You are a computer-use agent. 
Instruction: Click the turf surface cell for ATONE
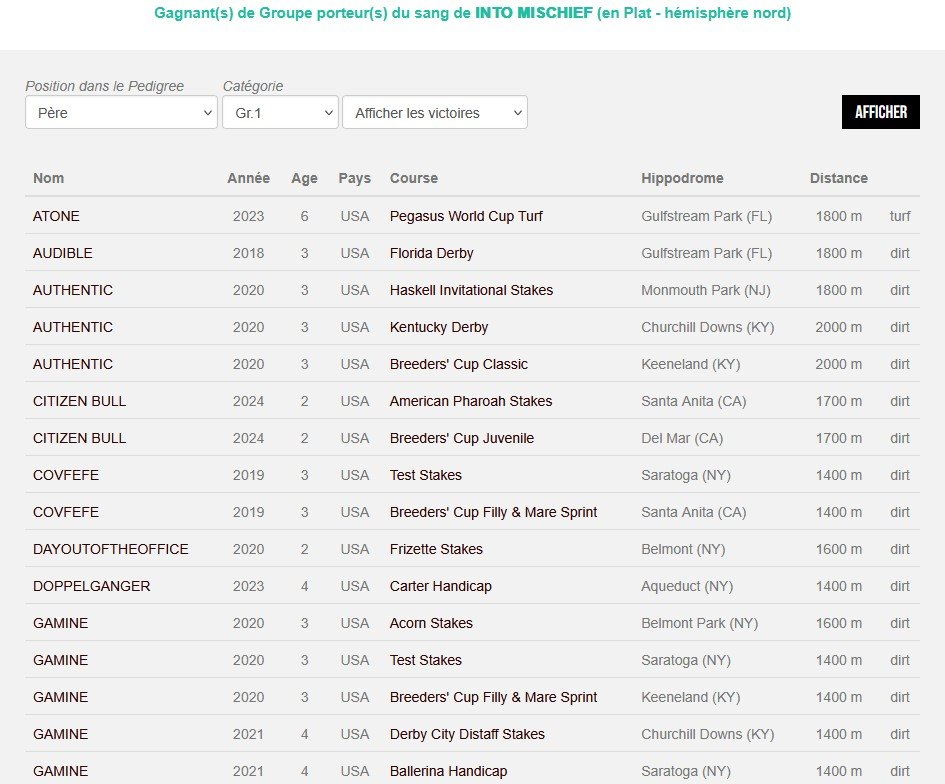[x=900, y=216]
